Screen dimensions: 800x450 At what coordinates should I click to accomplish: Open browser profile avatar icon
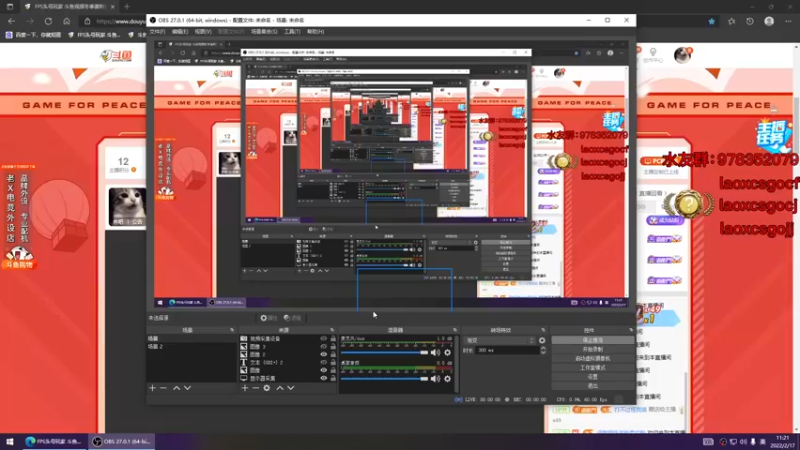coord(769,21)
